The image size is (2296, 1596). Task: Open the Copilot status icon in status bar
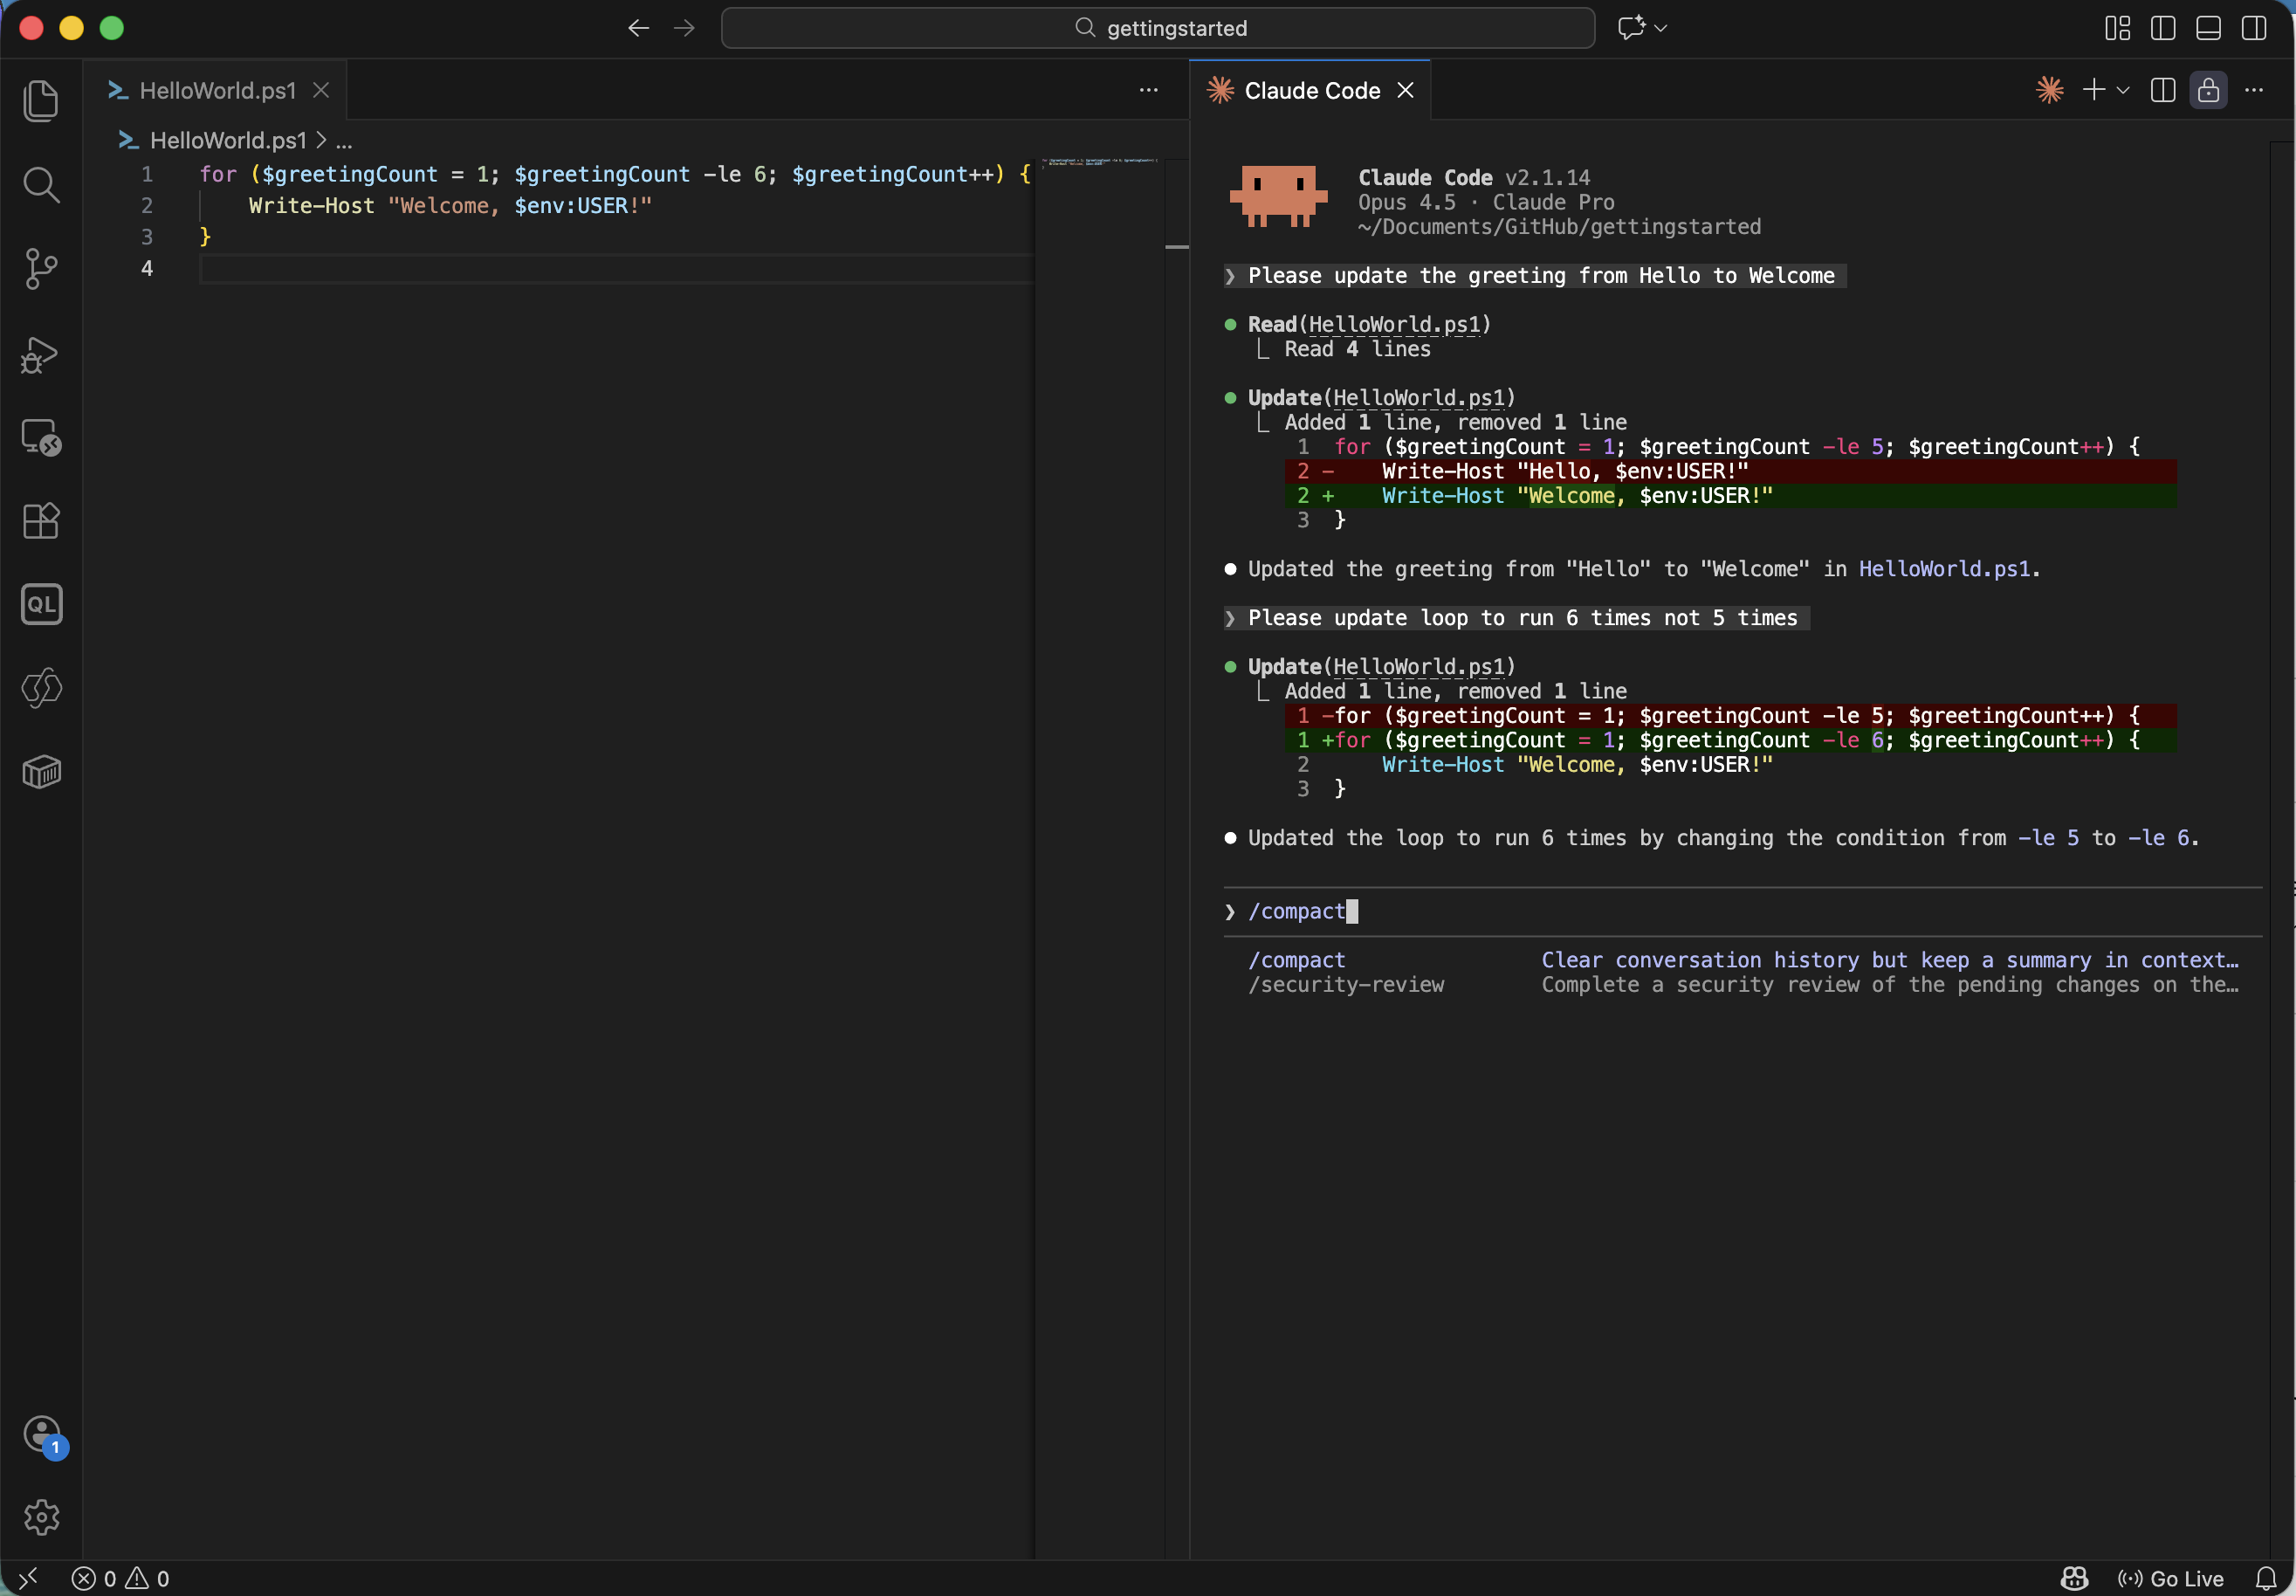click(2073, 1578)
